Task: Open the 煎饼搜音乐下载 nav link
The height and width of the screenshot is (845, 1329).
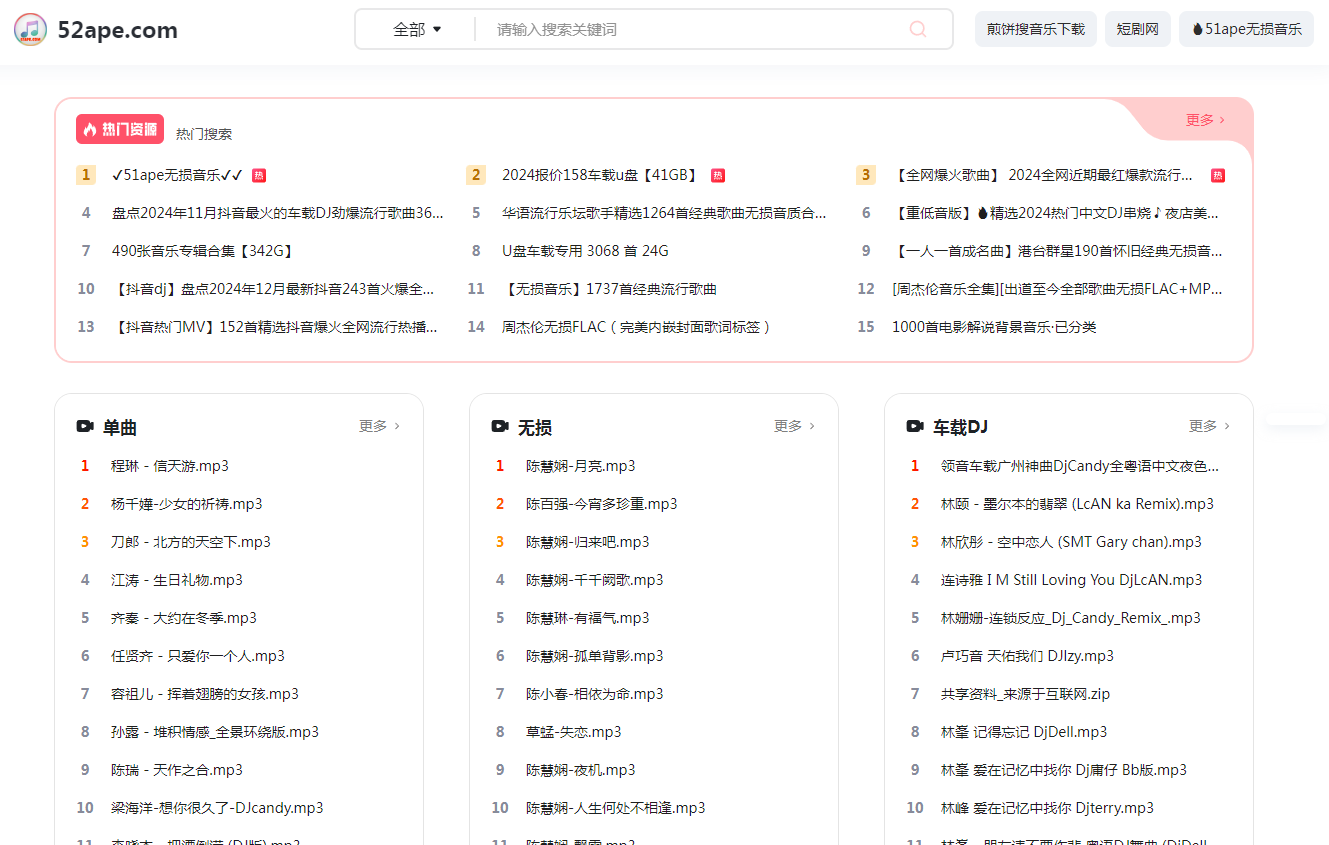Action: click(1035, 29)
